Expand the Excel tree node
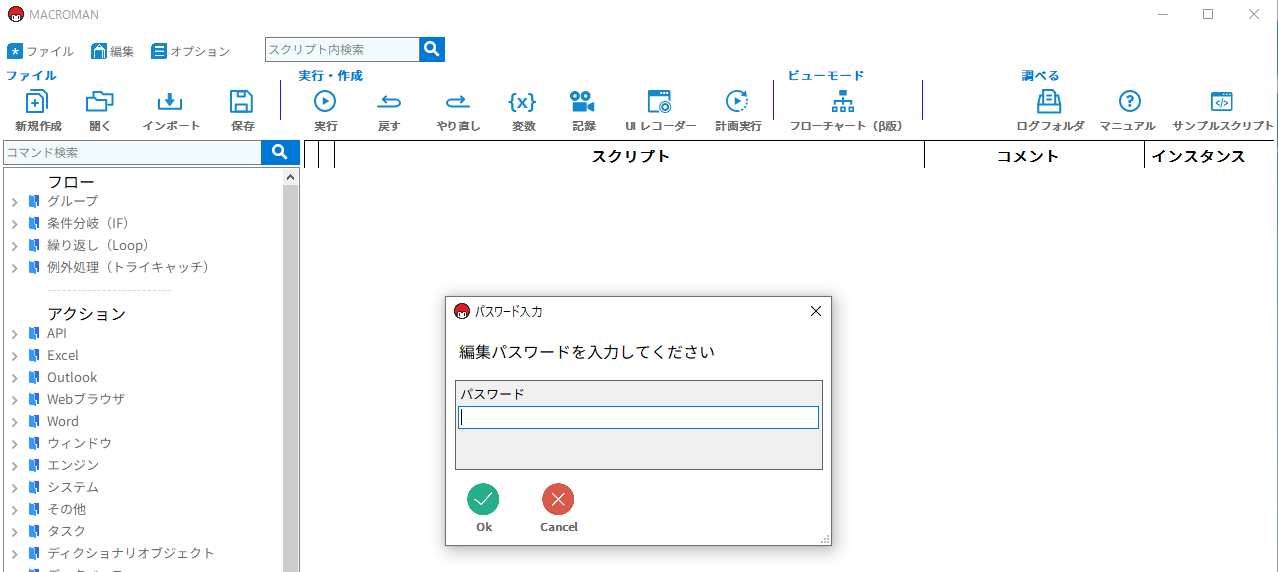1278x572 pixels. point(15,356)
